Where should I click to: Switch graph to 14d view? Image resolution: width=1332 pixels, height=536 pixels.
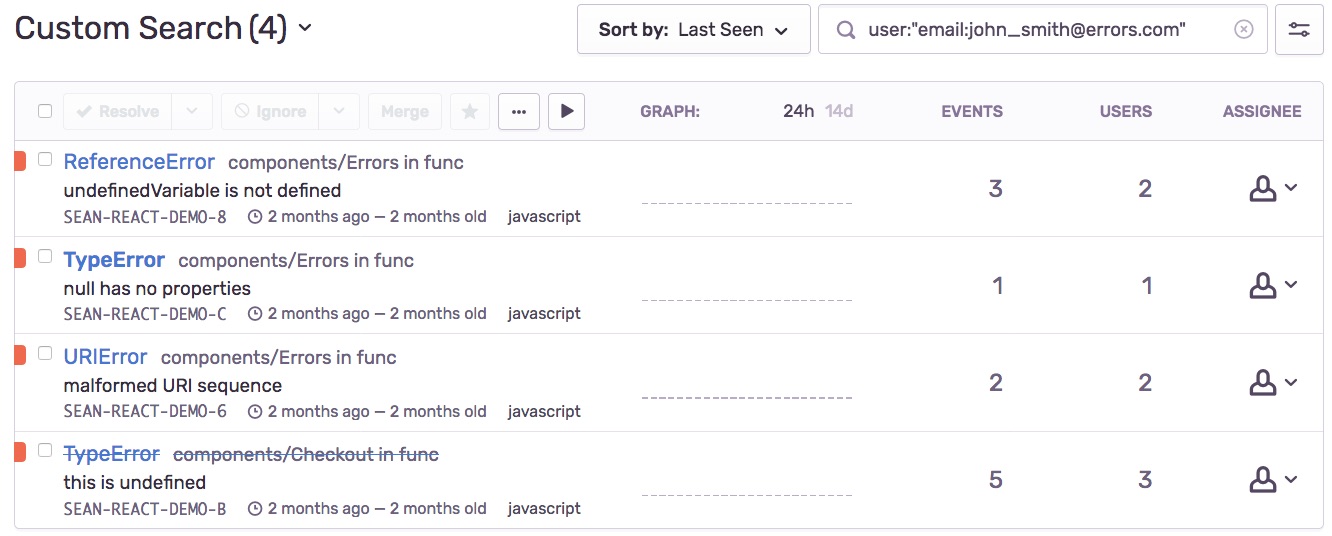[839, 111]
